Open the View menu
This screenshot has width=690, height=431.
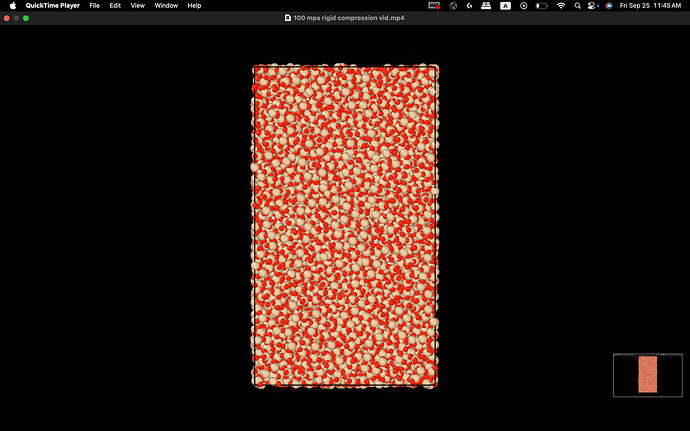[138, 6]
